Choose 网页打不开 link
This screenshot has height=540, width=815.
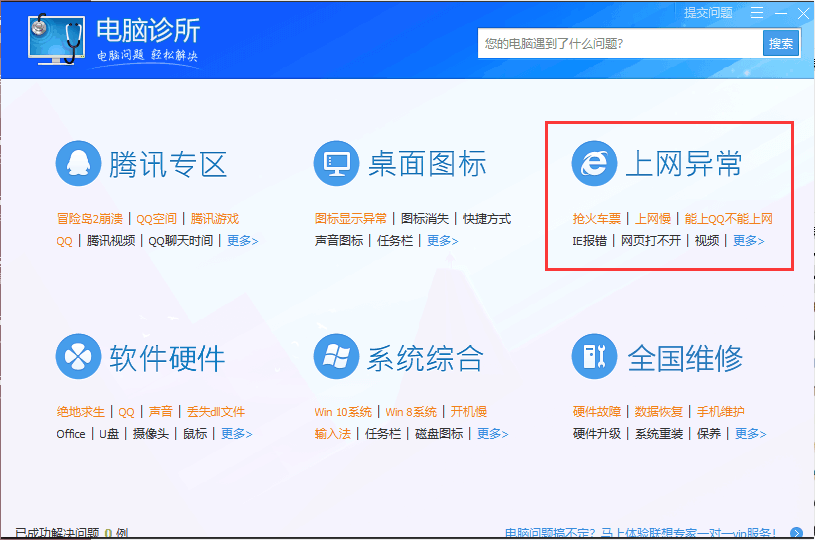tap(651, 241)
